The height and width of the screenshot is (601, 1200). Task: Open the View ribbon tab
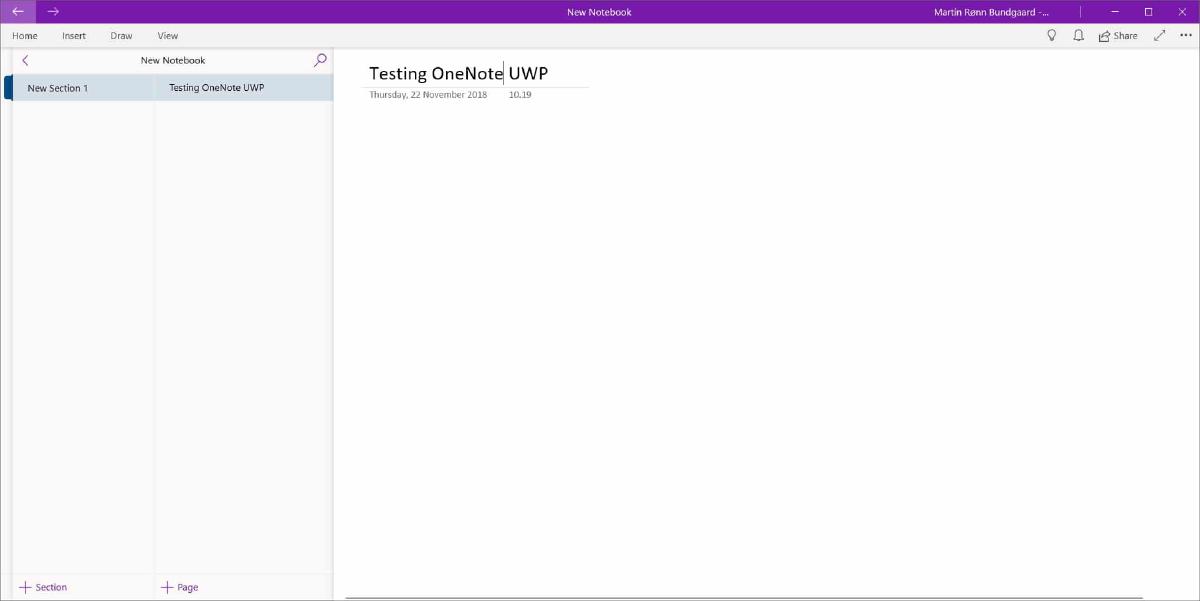tap(167, 35)
